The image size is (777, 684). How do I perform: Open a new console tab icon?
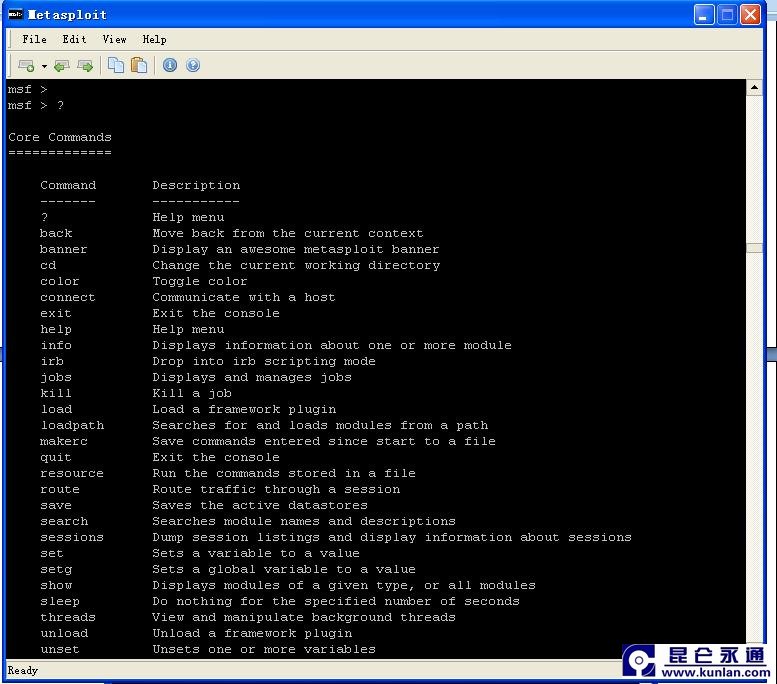[26, 65]
